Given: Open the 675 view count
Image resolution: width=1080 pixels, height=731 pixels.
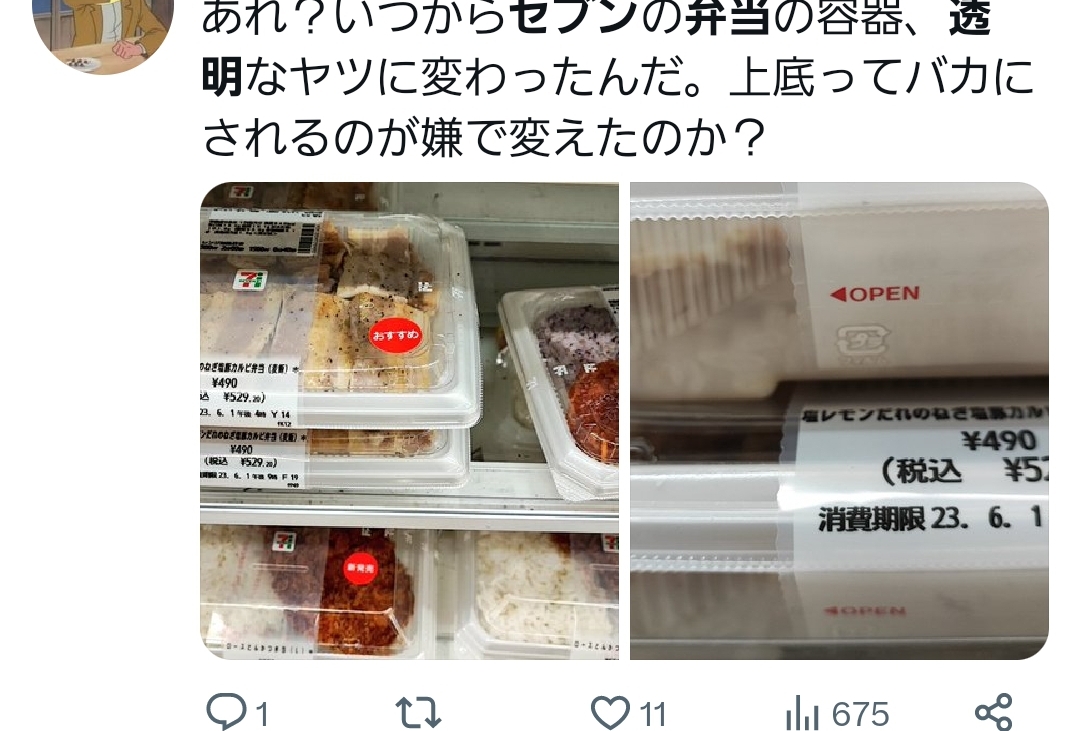Looking at the screenshot, I should tap(860, 714).
